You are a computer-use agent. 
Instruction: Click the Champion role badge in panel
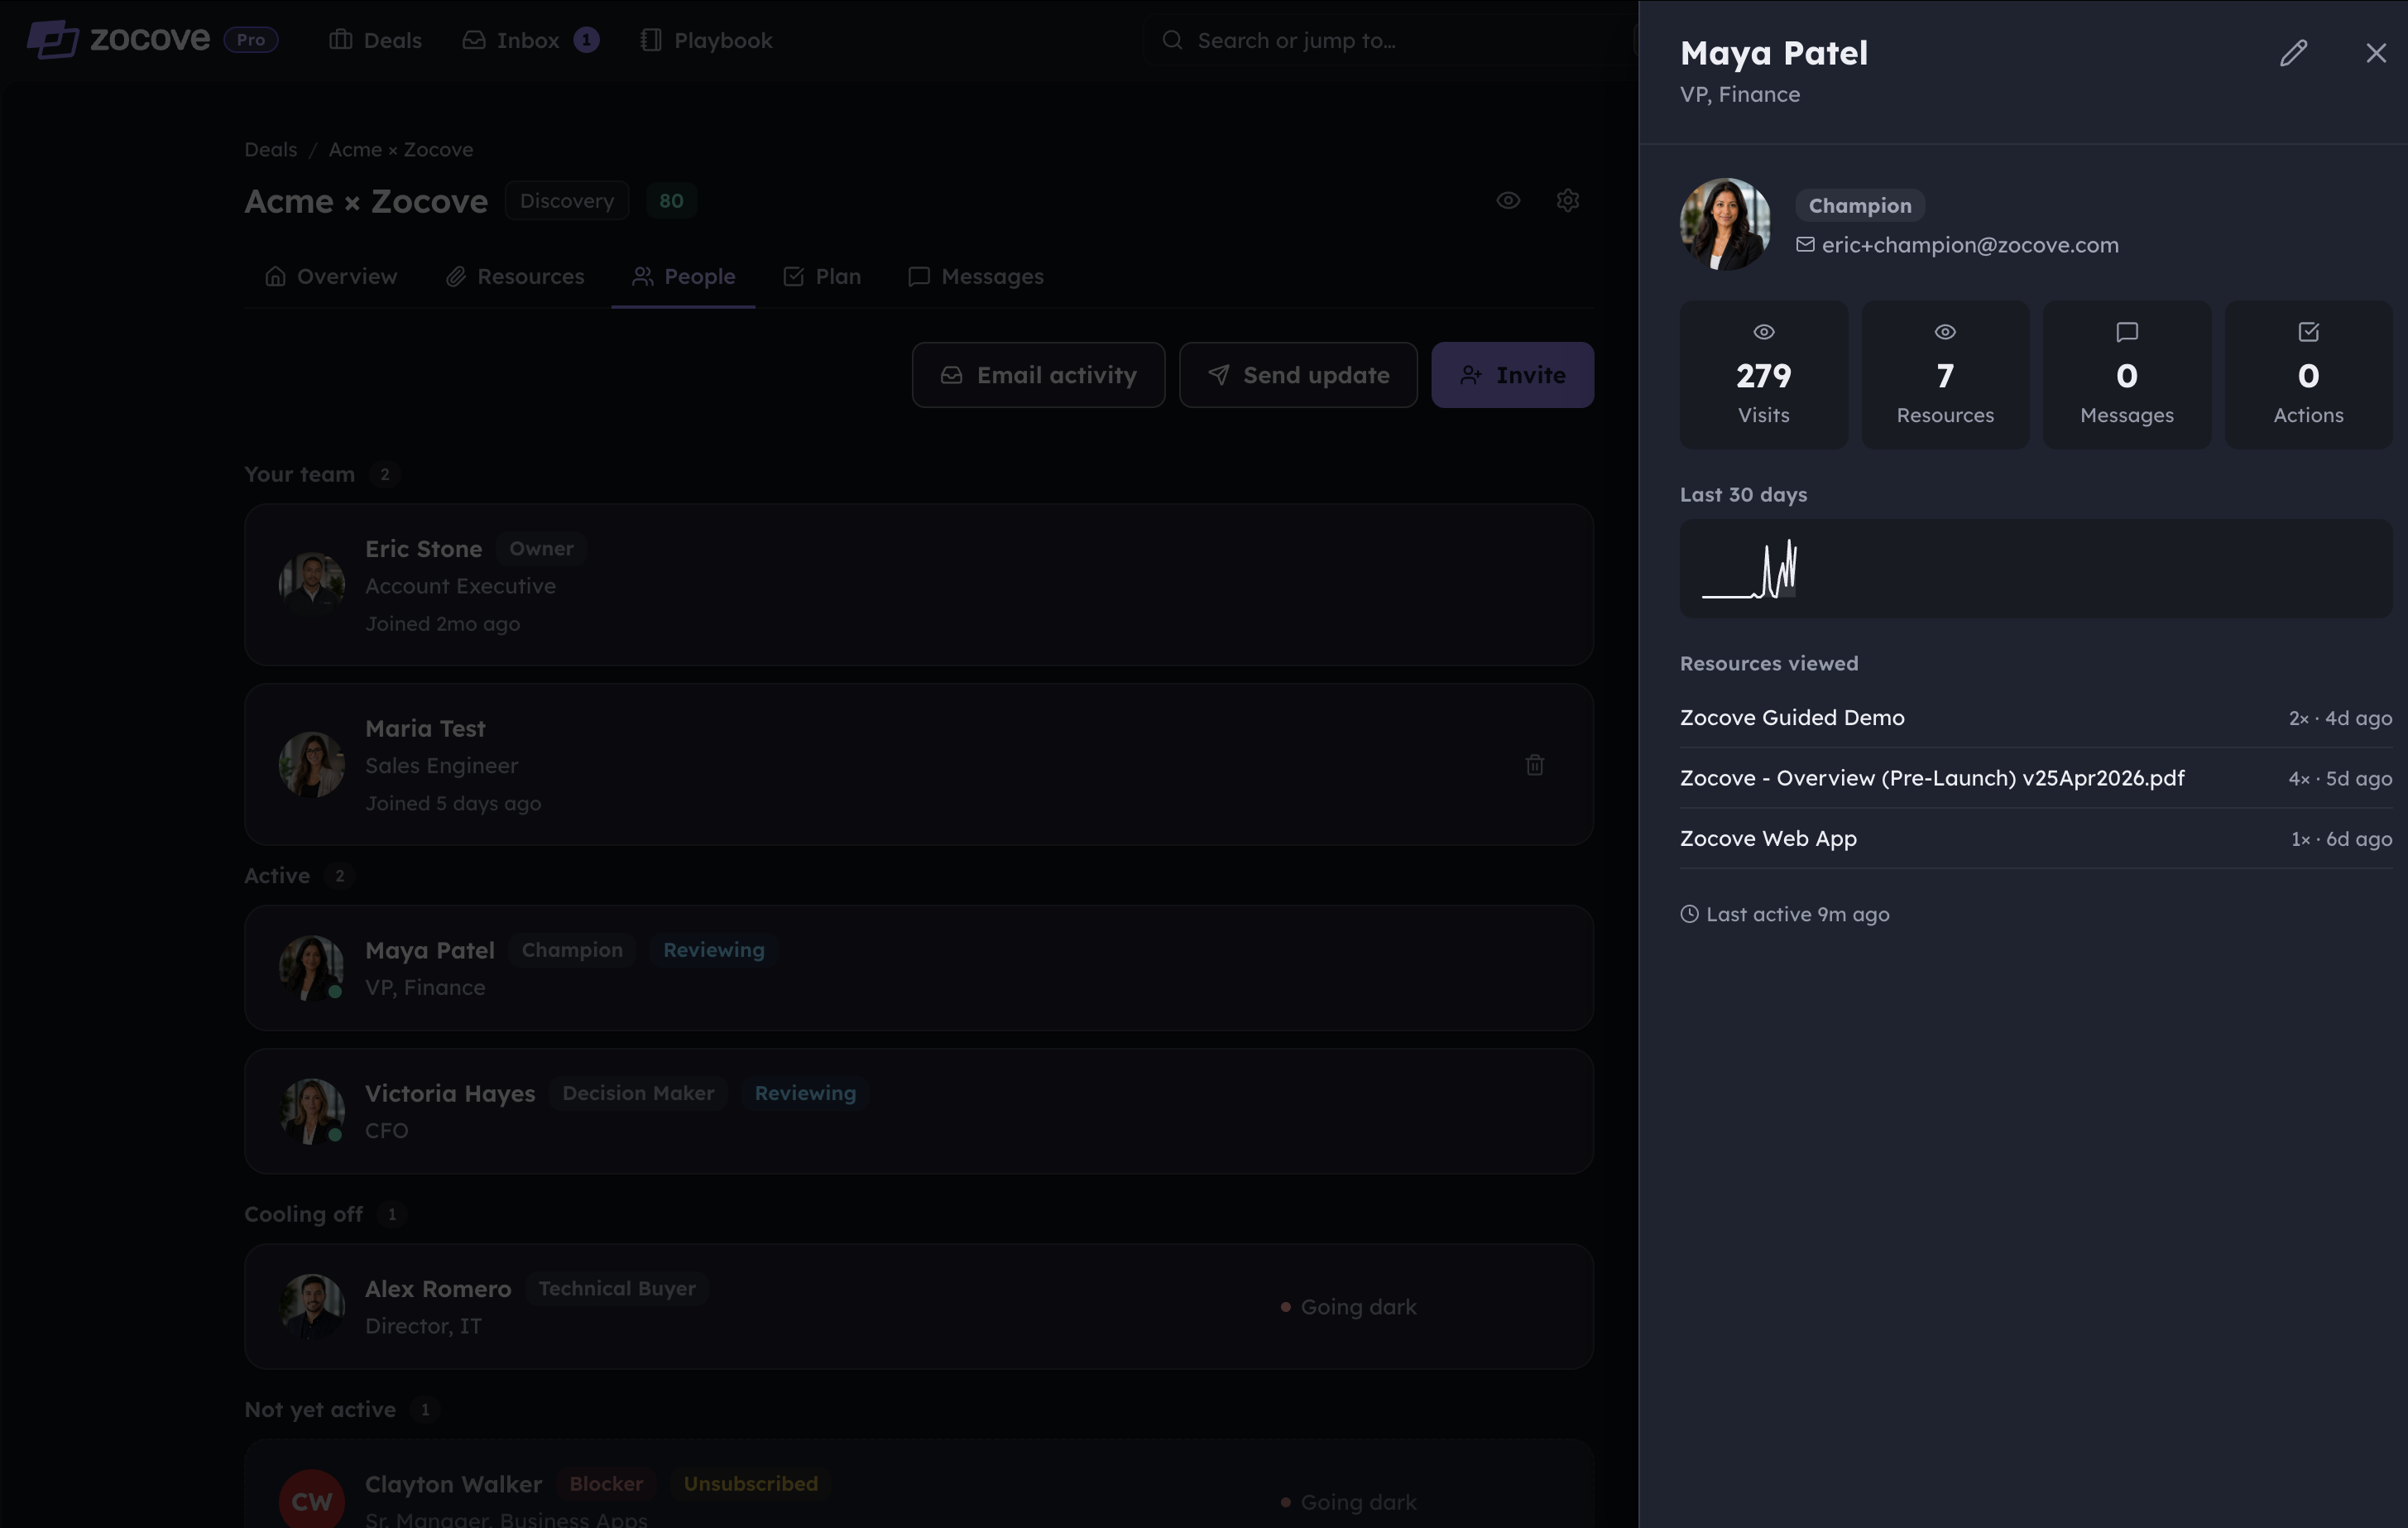click(x=1860, y=205)
